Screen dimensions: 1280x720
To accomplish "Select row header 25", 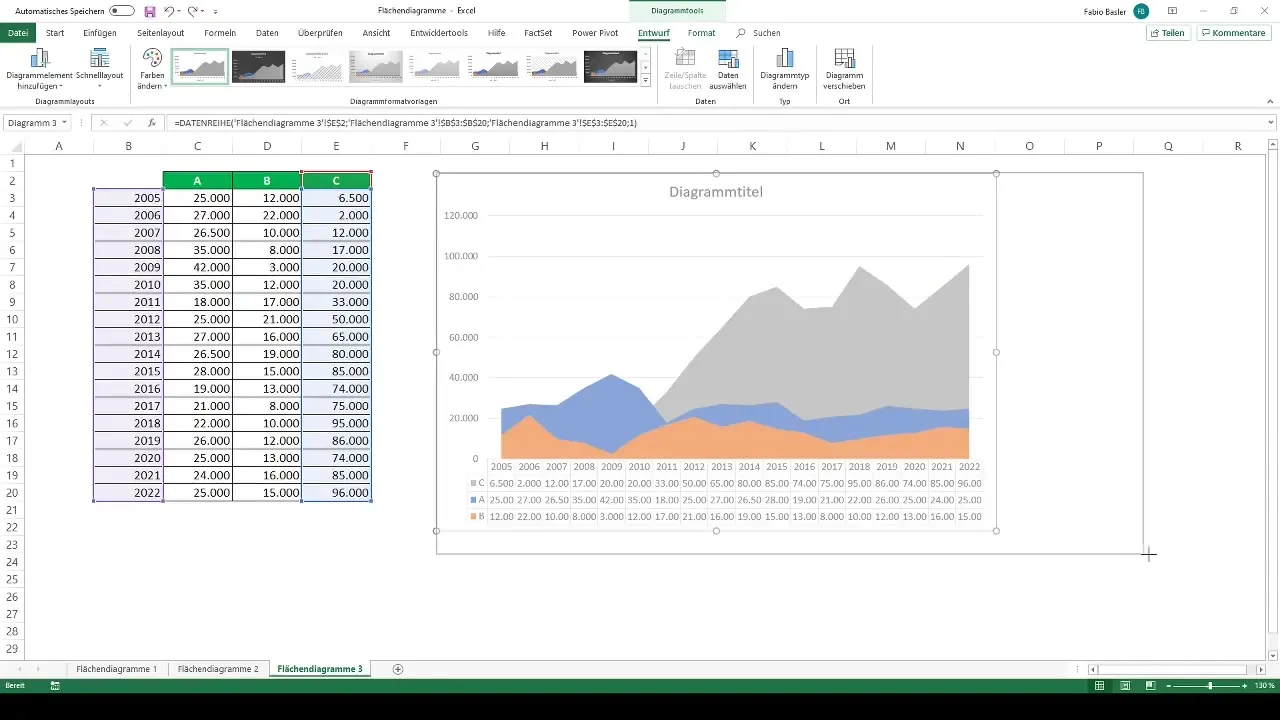I will click(x=12, y=580).
